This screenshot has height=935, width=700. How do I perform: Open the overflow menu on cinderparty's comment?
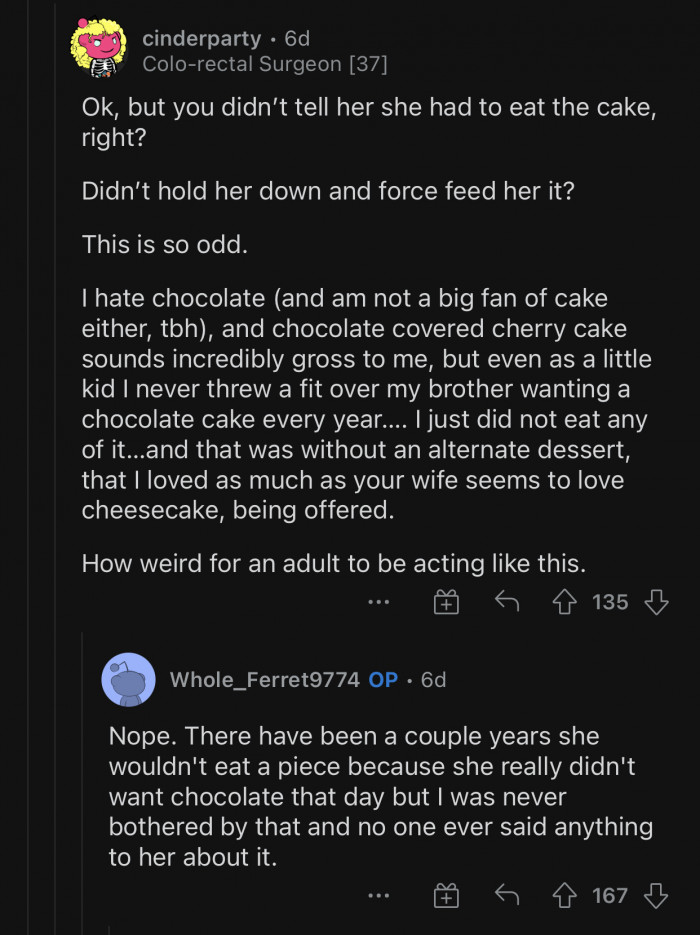tap(379, 602)
